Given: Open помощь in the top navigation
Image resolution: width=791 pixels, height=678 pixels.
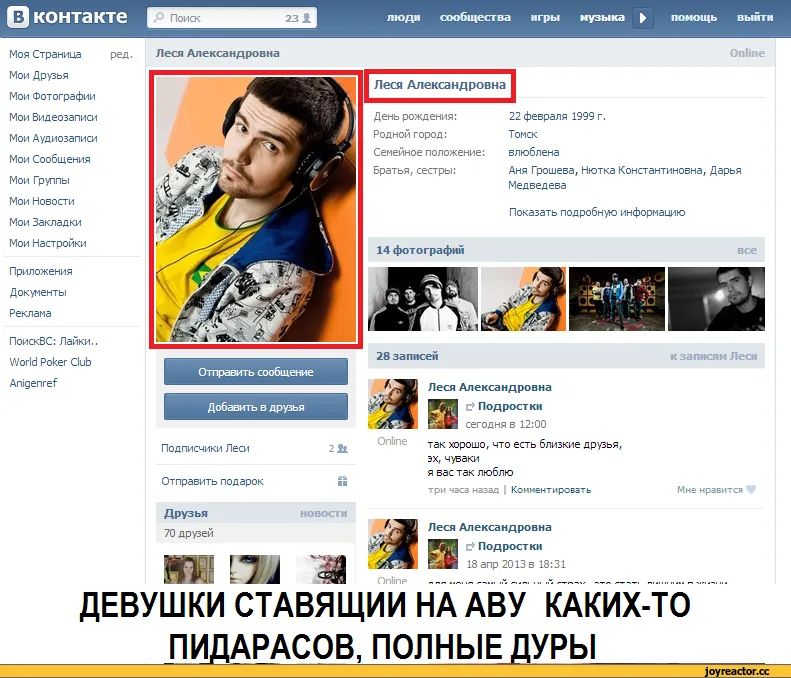Looking at the screenshot, I should coord(694,18).
